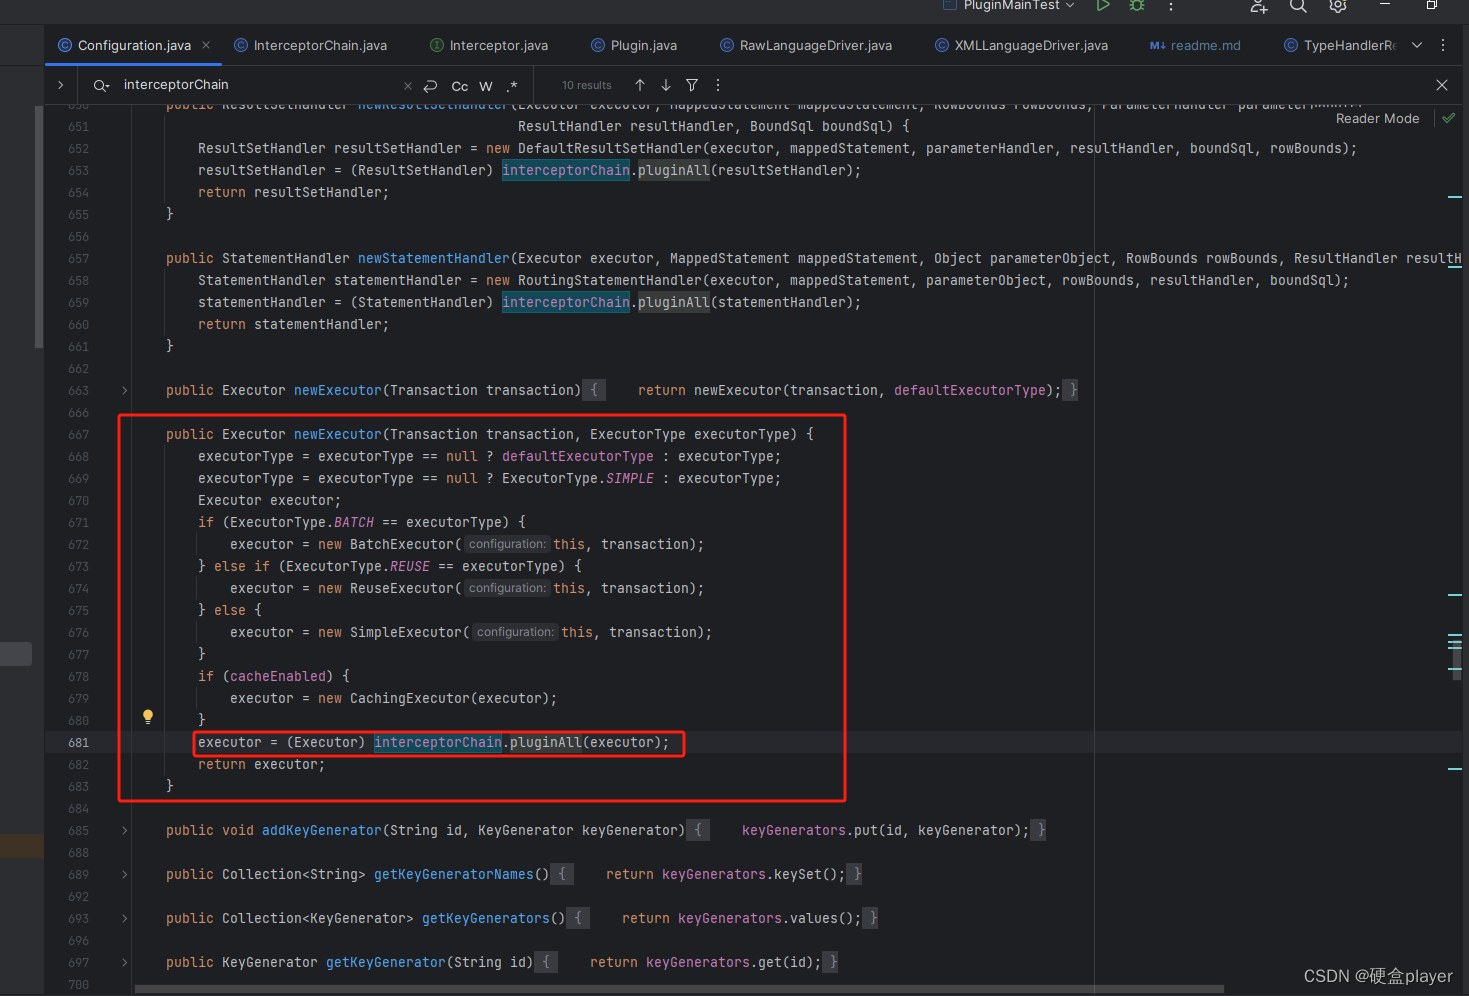Screen dimensions: 1469x996
Task: Expand folded addKeyGenerator method at line 685
Action: (x=125, y=830)
